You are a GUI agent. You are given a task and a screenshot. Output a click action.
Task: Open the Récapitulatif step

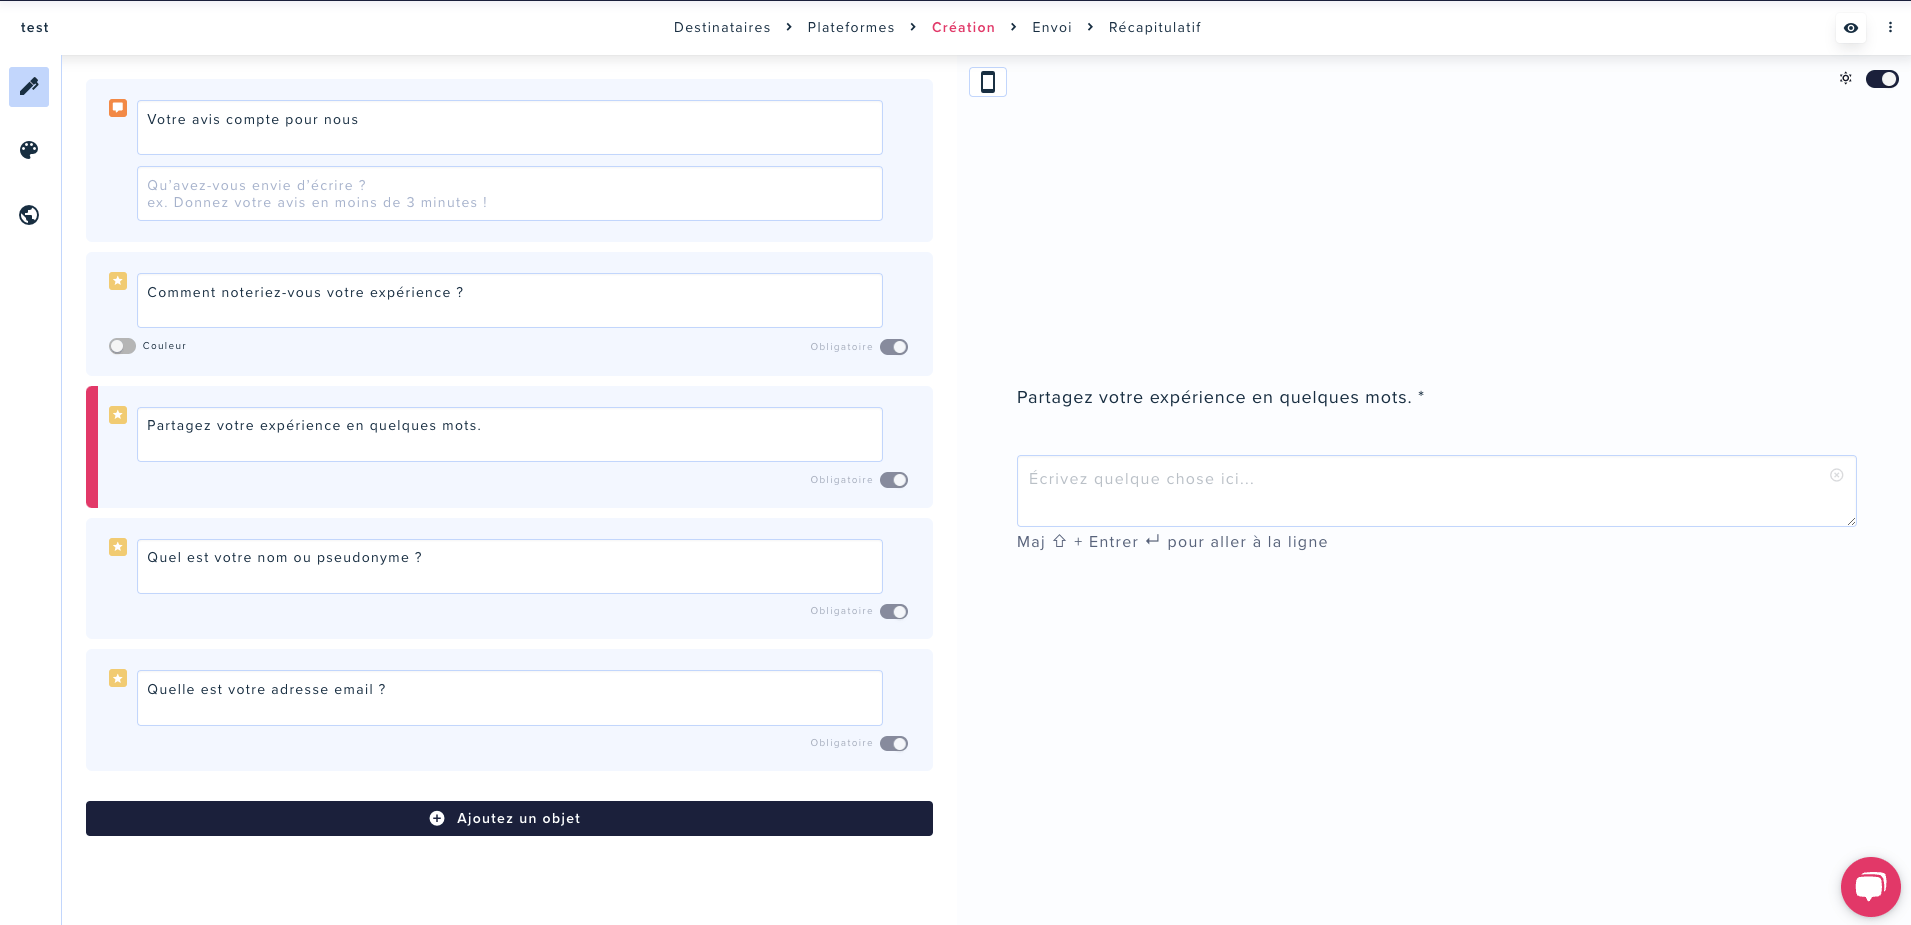pyautogui.click(x=1154, y=28)
